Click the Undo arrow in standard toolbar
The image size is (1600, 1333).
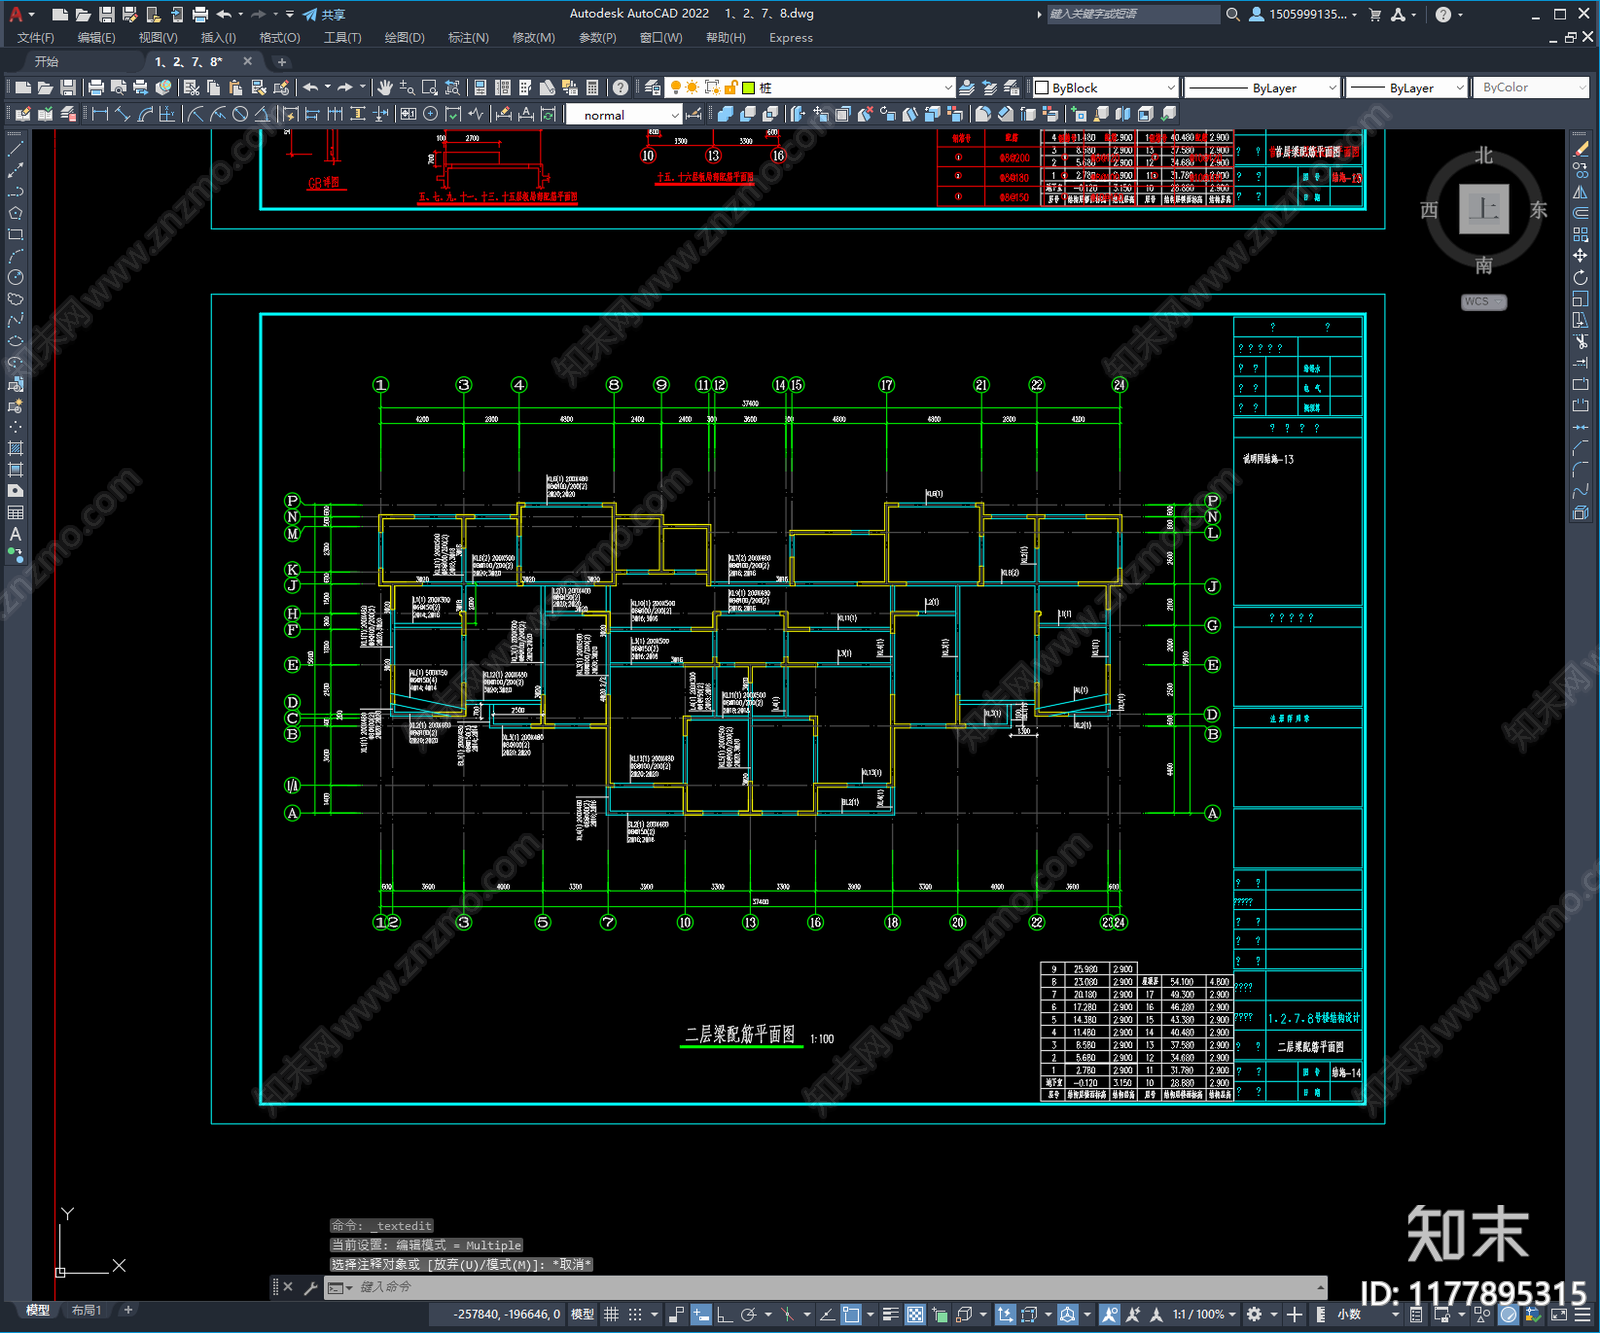coord(311,88)
